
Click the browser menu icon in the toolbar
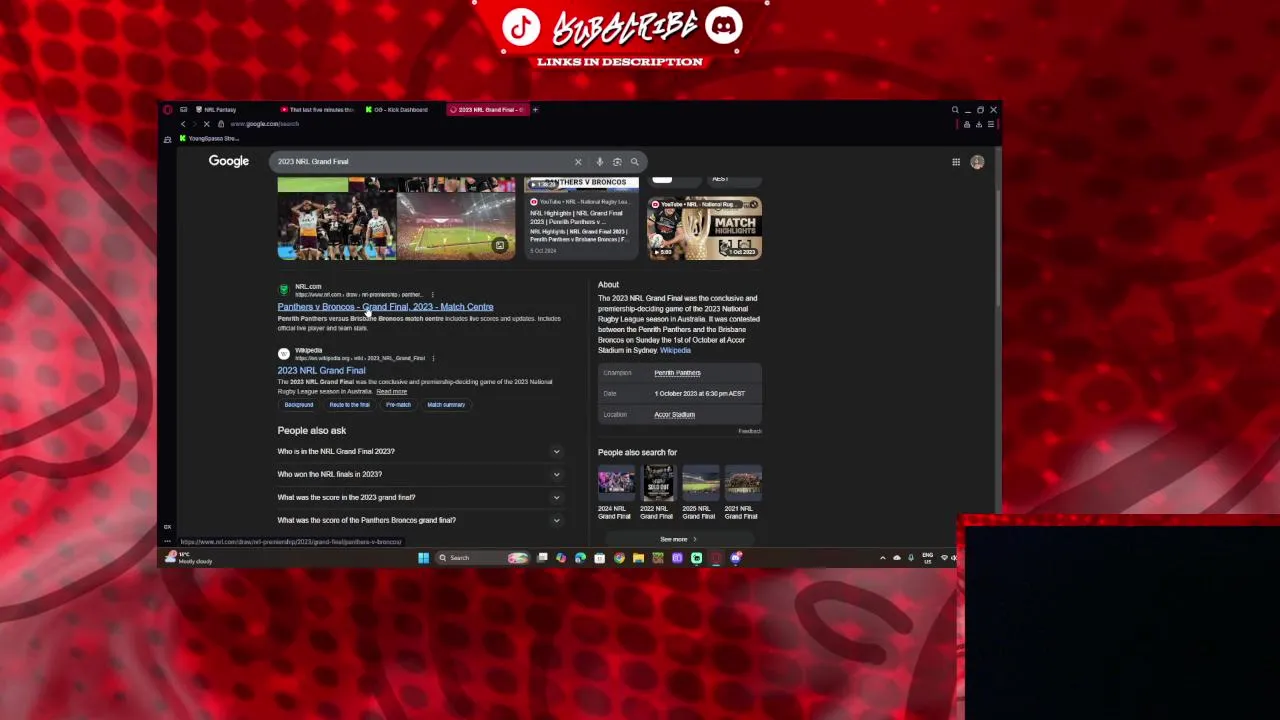pyautogui.click(x=991, y=124)
